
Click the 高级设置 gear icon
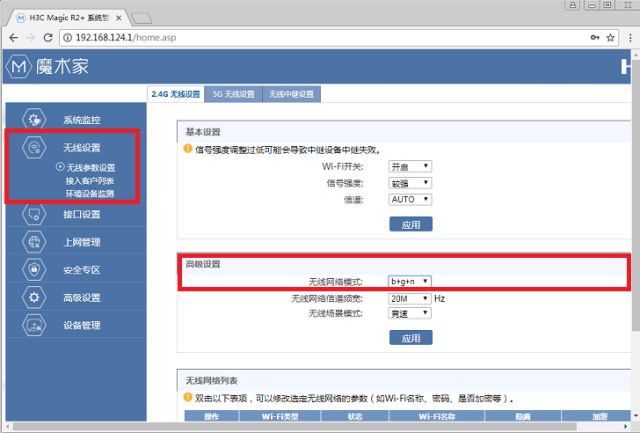point(34,298)
